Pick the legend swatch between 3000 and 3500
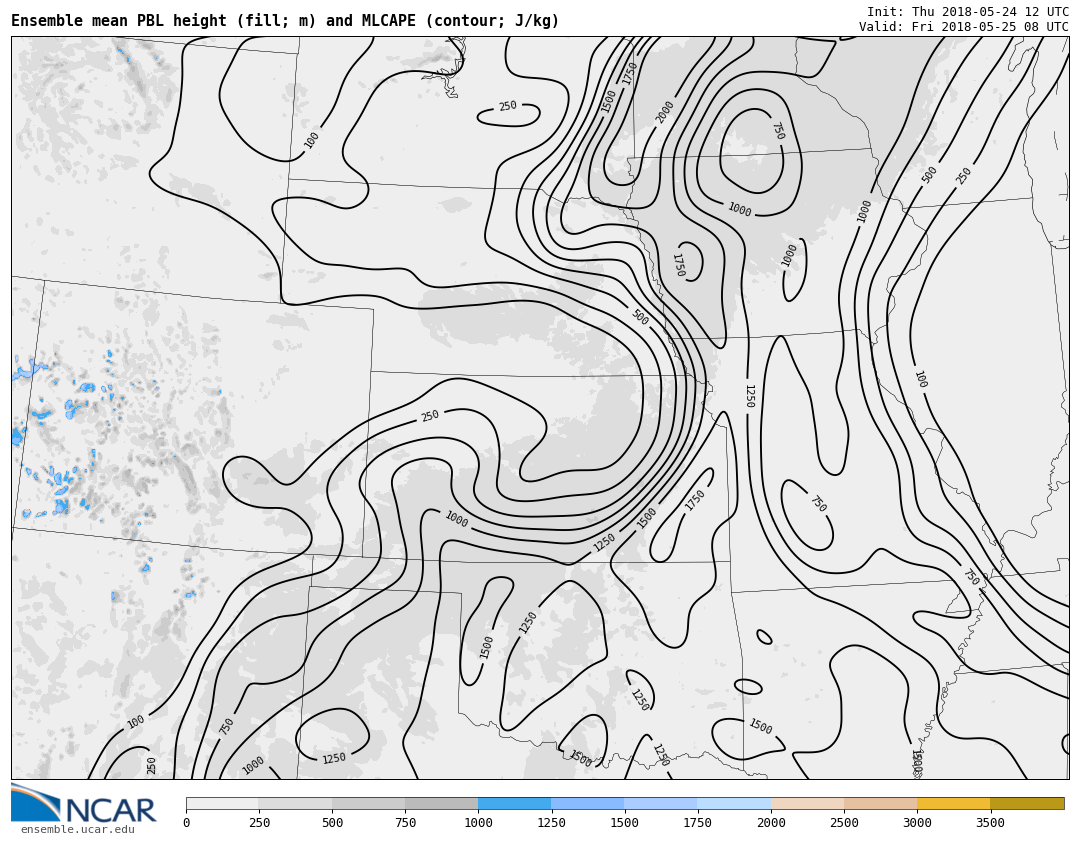The image size is (1080, 842). coord(953,803)
